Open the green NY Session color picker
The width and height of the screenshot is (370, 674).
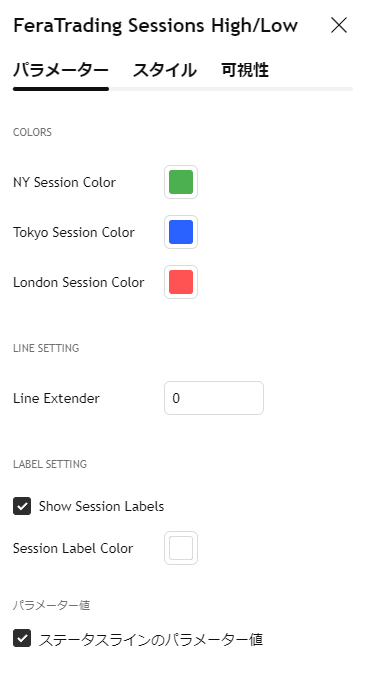click(x=181, y=182)
